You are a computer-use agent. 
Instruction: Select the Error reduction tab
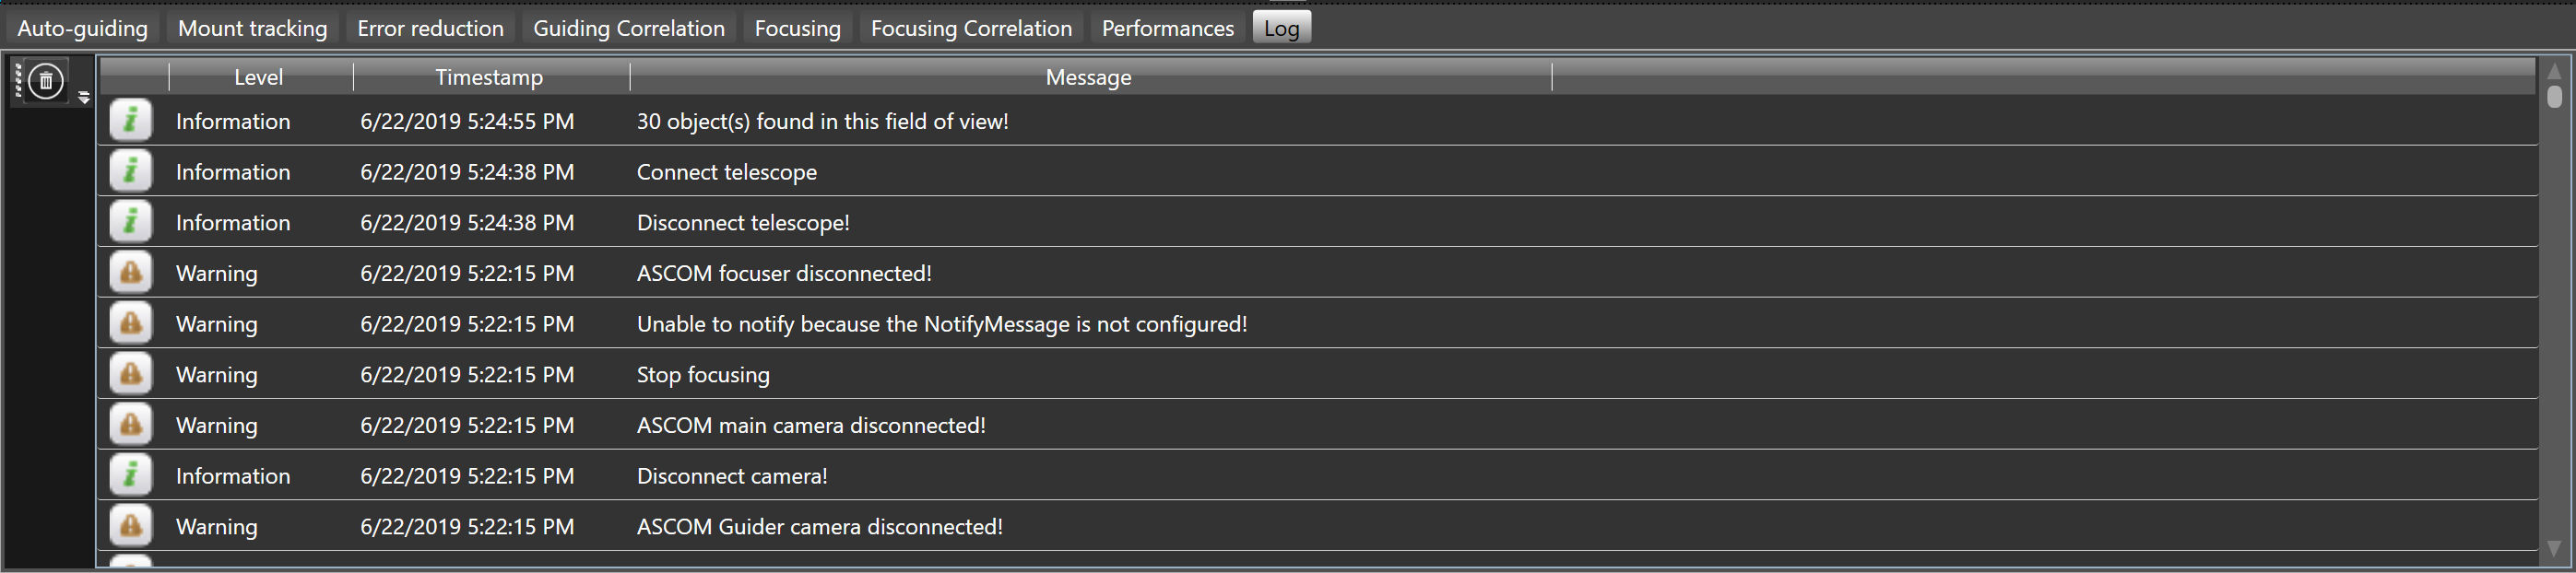tap(430, 28)
